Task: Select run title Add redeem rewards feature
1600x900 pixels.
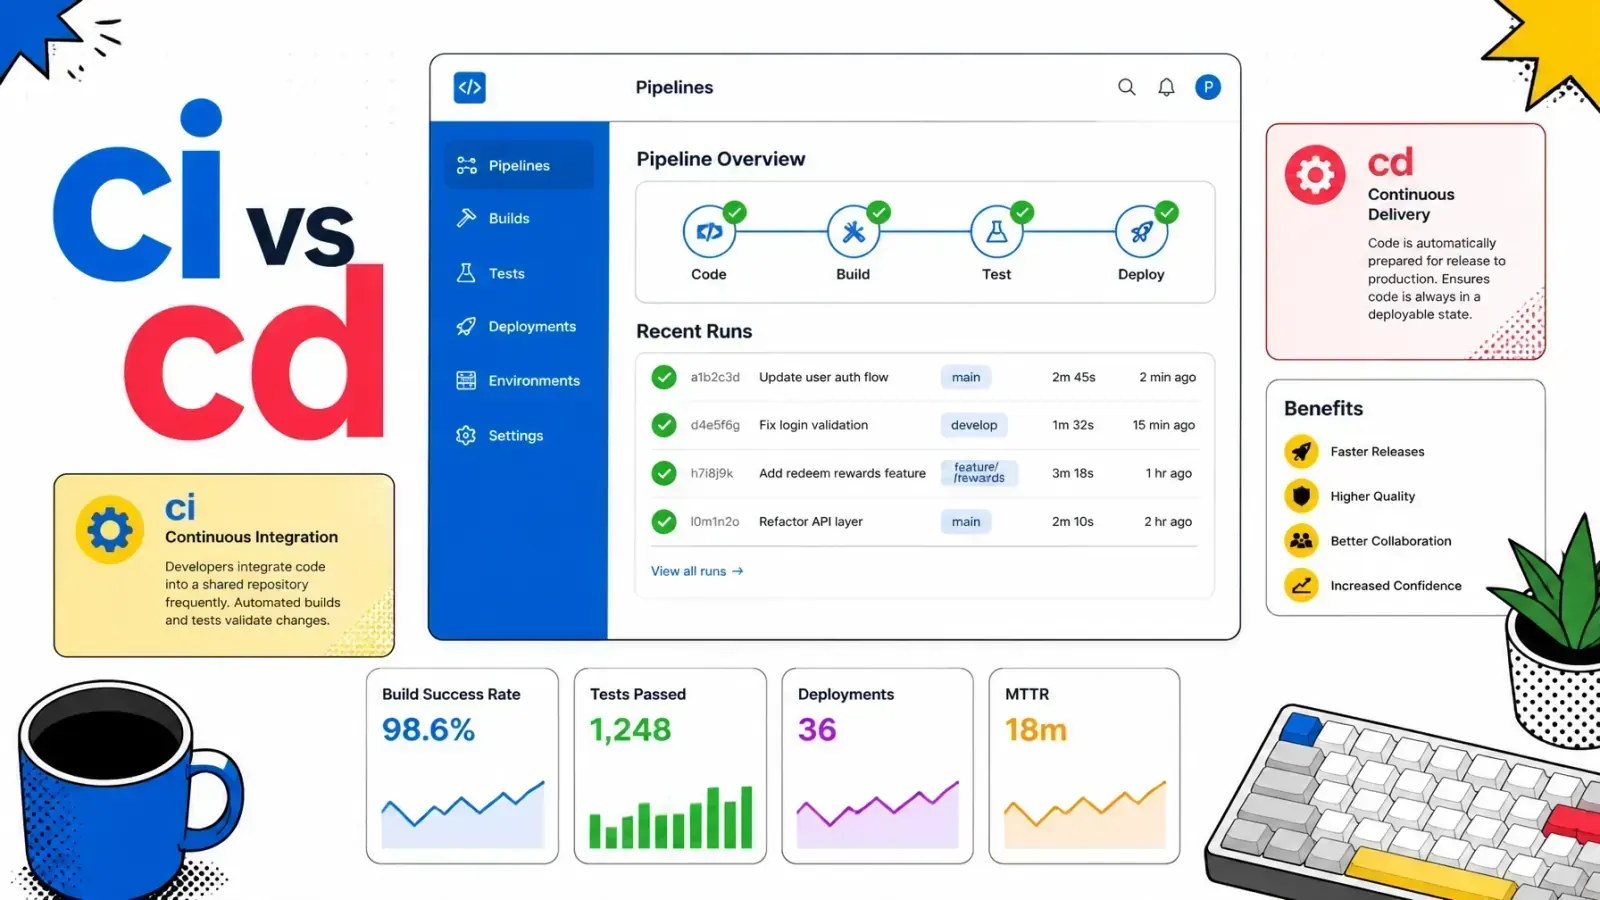Action: coord(842,473)
